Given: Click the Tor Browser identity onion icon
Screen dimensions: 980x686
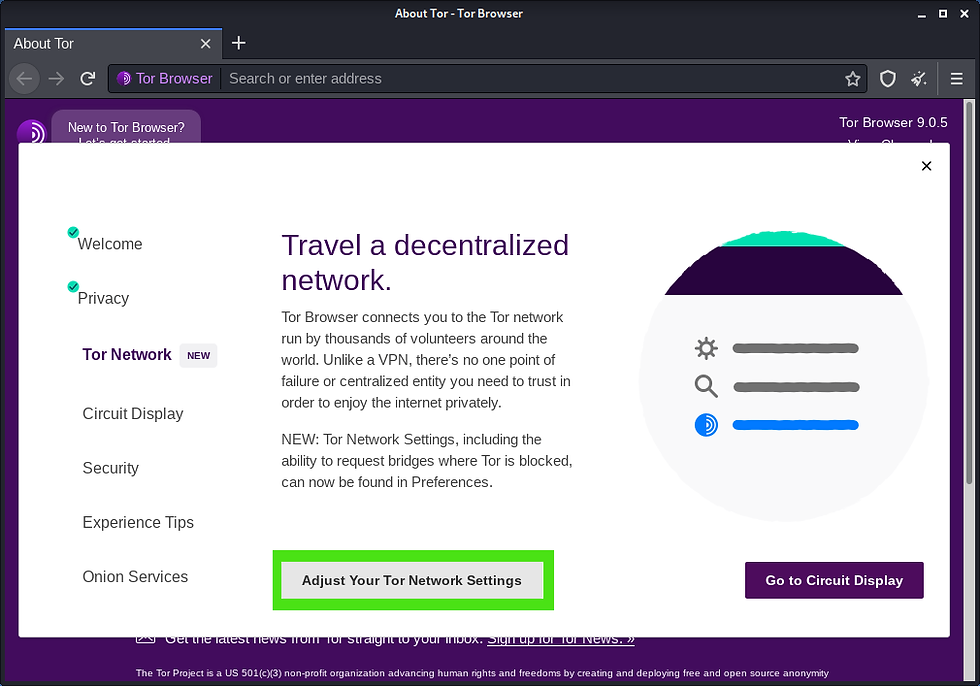Looking at the screenshot, I should (x=124, y=79).
